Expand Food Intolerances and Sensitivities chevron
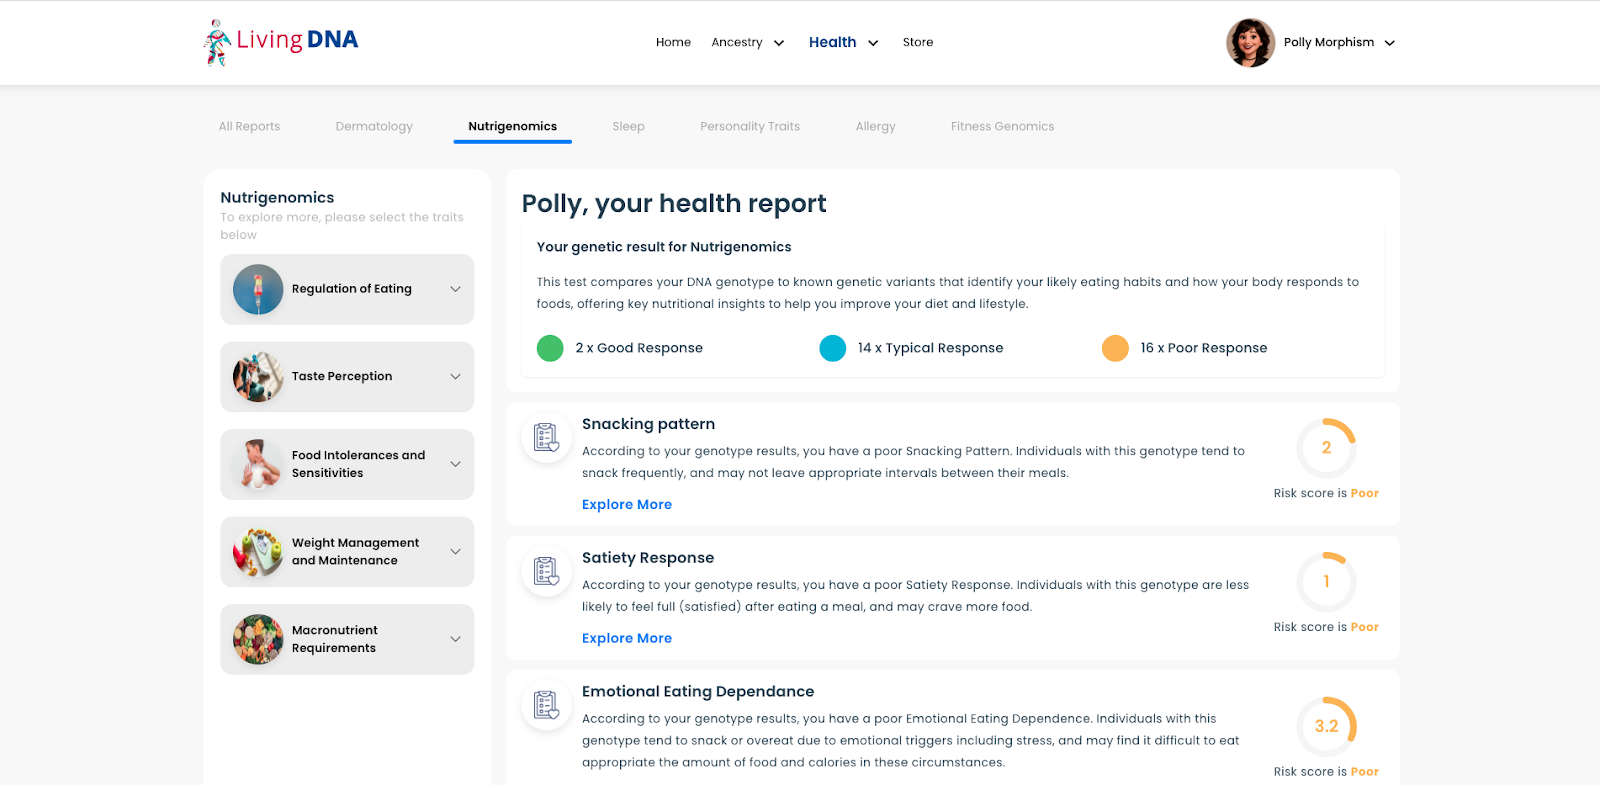 tap(455, 464)
